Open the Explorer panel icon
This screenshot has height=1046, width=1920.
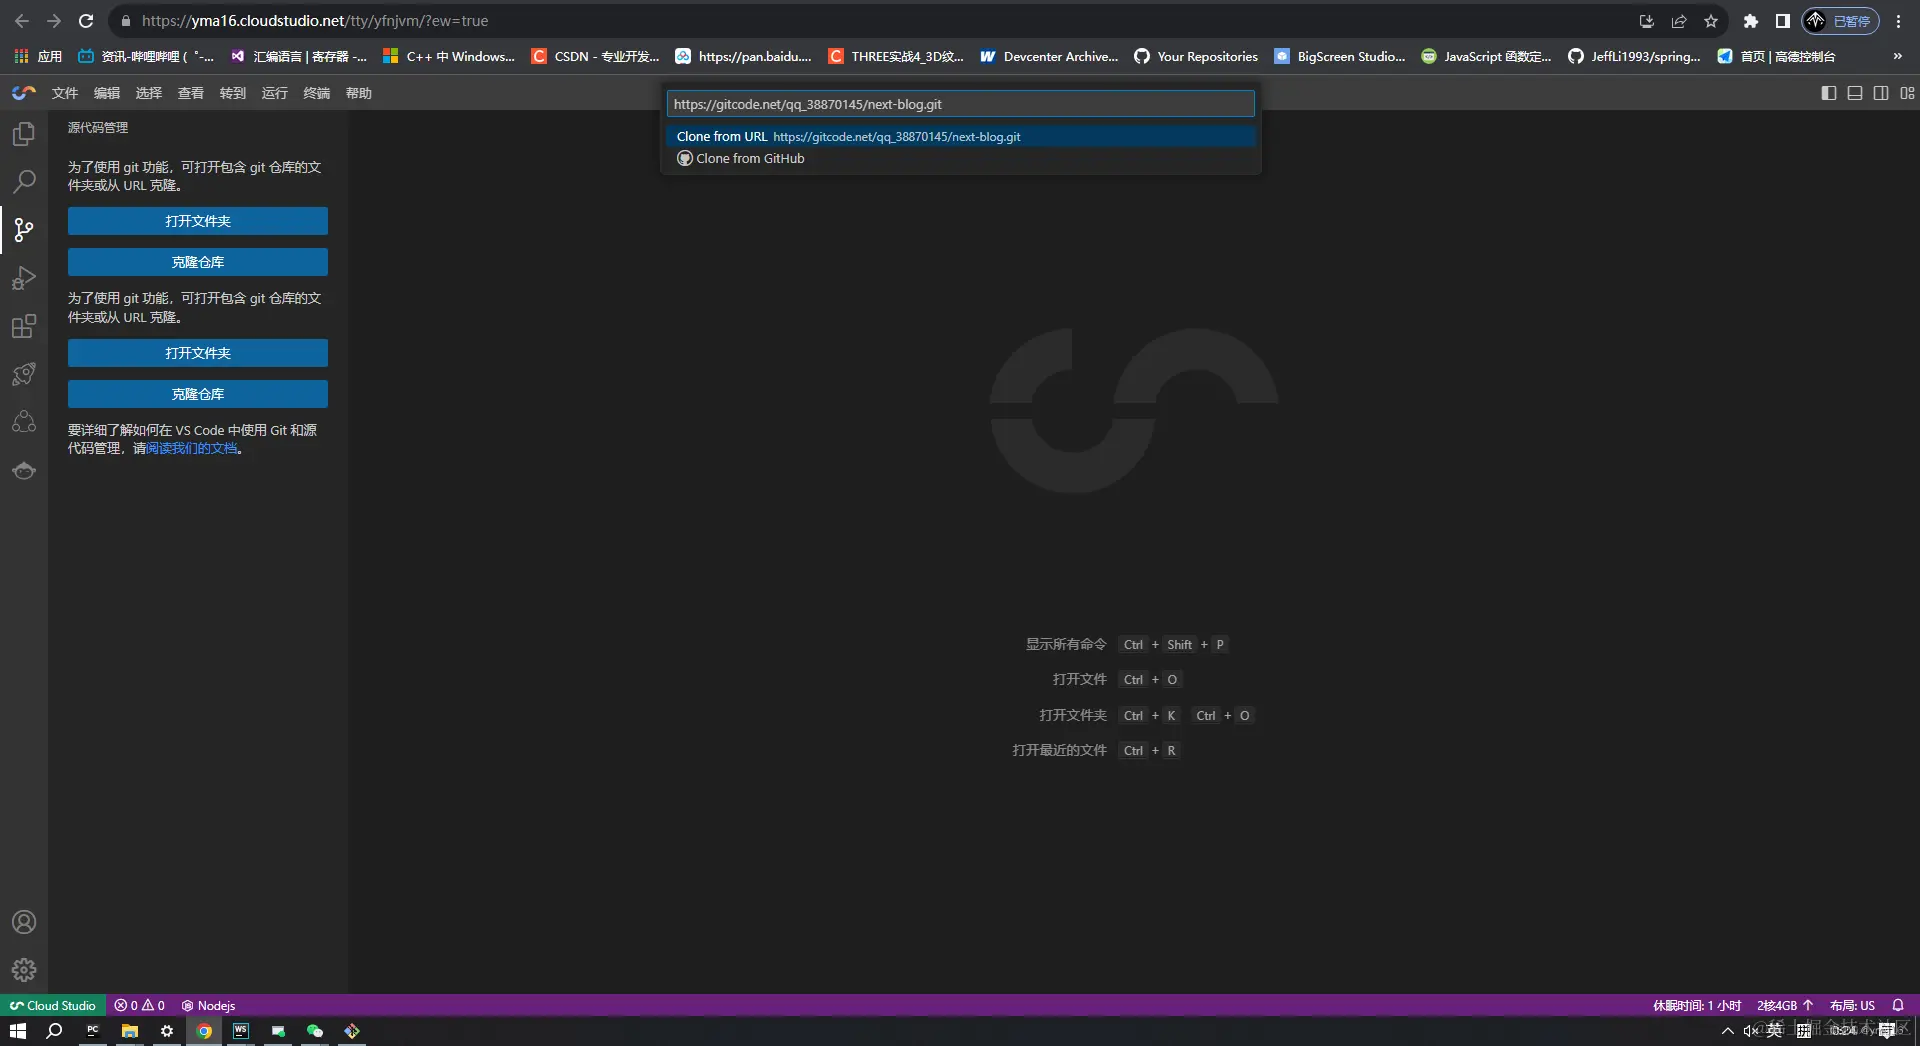[23, 133]
